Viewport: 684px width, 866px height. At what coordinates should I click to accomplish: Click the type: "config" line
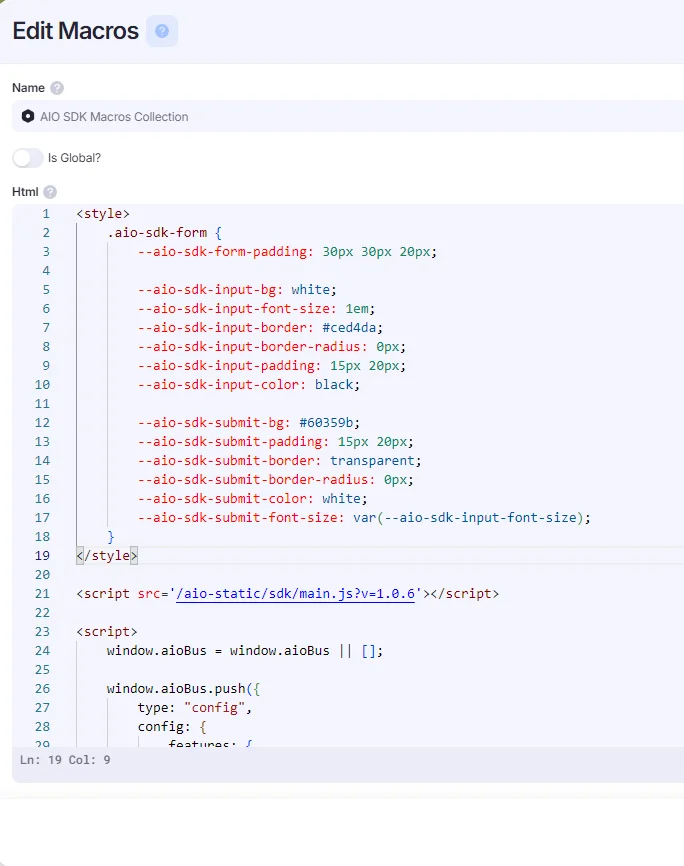click(x=195, y=707)
